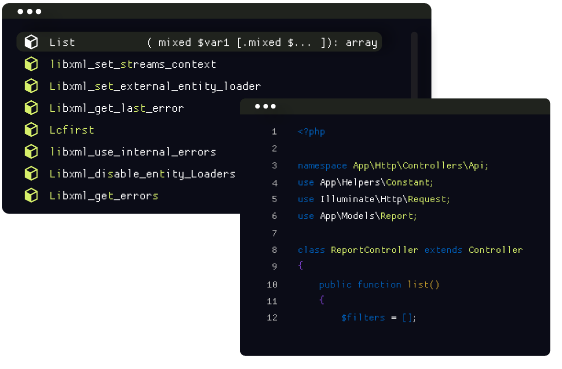Click the $filters variable on line 12
The height and width of the screenshot is (369, 562).
(x=363, y=317)
